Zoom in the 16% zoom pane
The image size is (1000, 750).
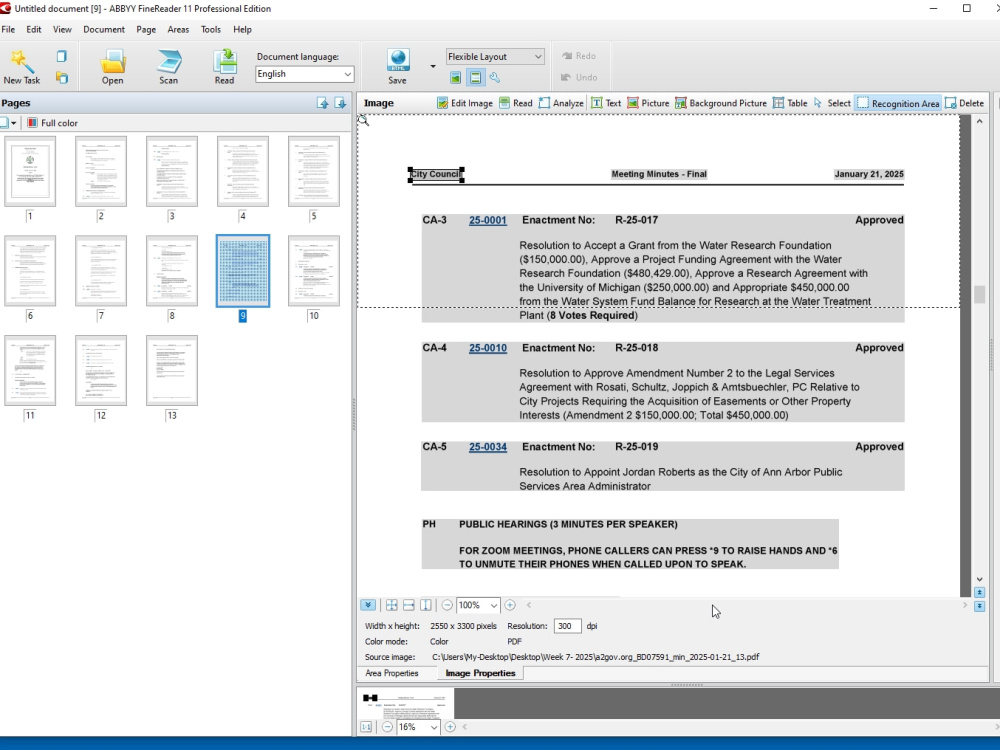(x=450, y=727)
